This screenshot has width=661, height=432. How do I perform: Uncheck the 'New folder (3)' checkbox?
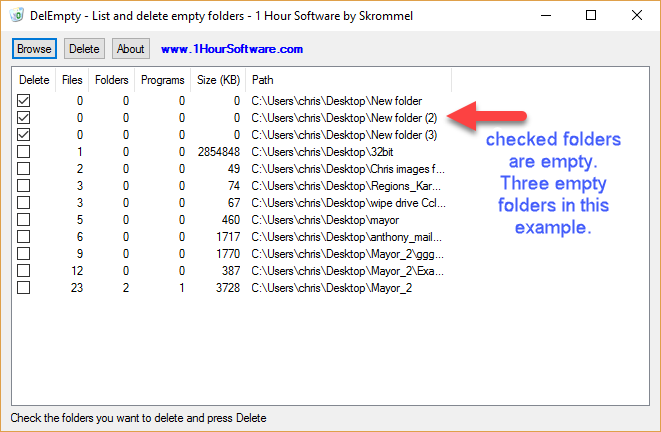[24, 135]
